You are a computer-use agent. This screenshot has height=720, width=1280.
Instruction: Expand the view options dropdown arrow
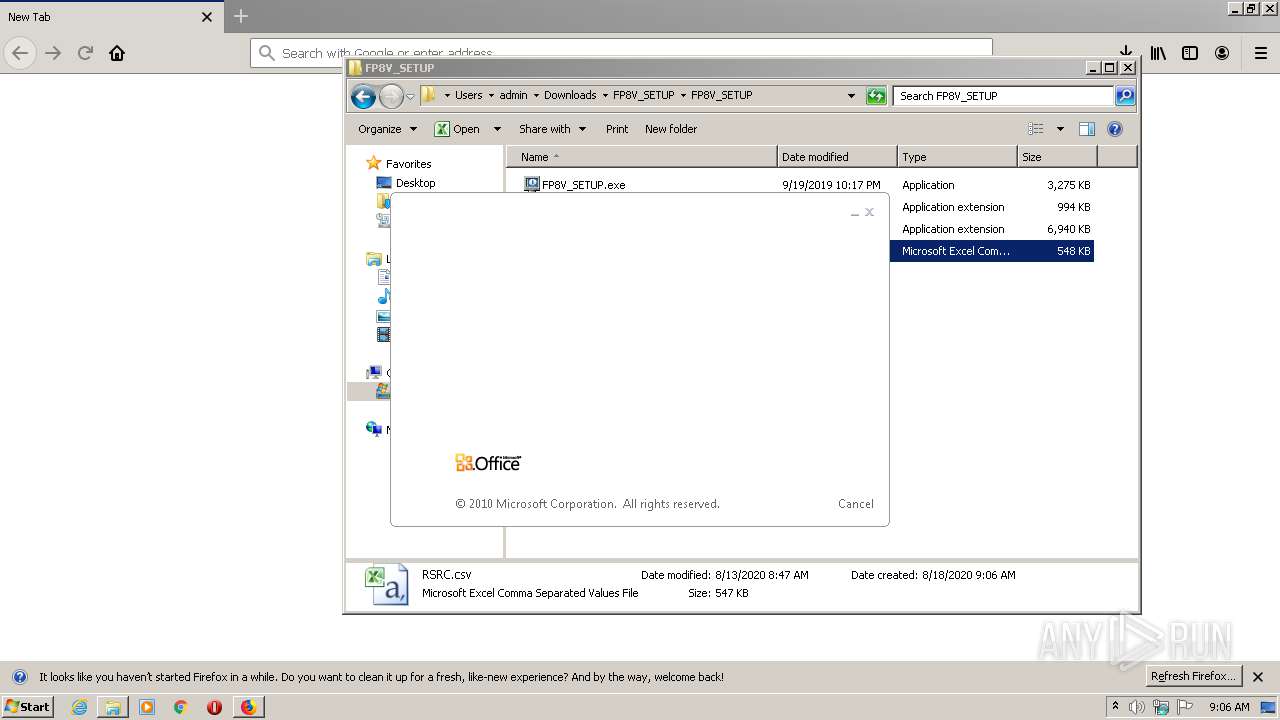pos(1060,129)
